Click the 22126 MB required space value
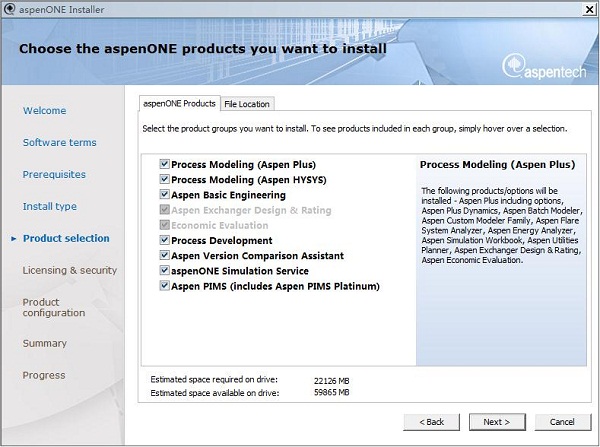The height and width of the screenshot is (447, 600). pyautogui.click(x=331, y=381)
